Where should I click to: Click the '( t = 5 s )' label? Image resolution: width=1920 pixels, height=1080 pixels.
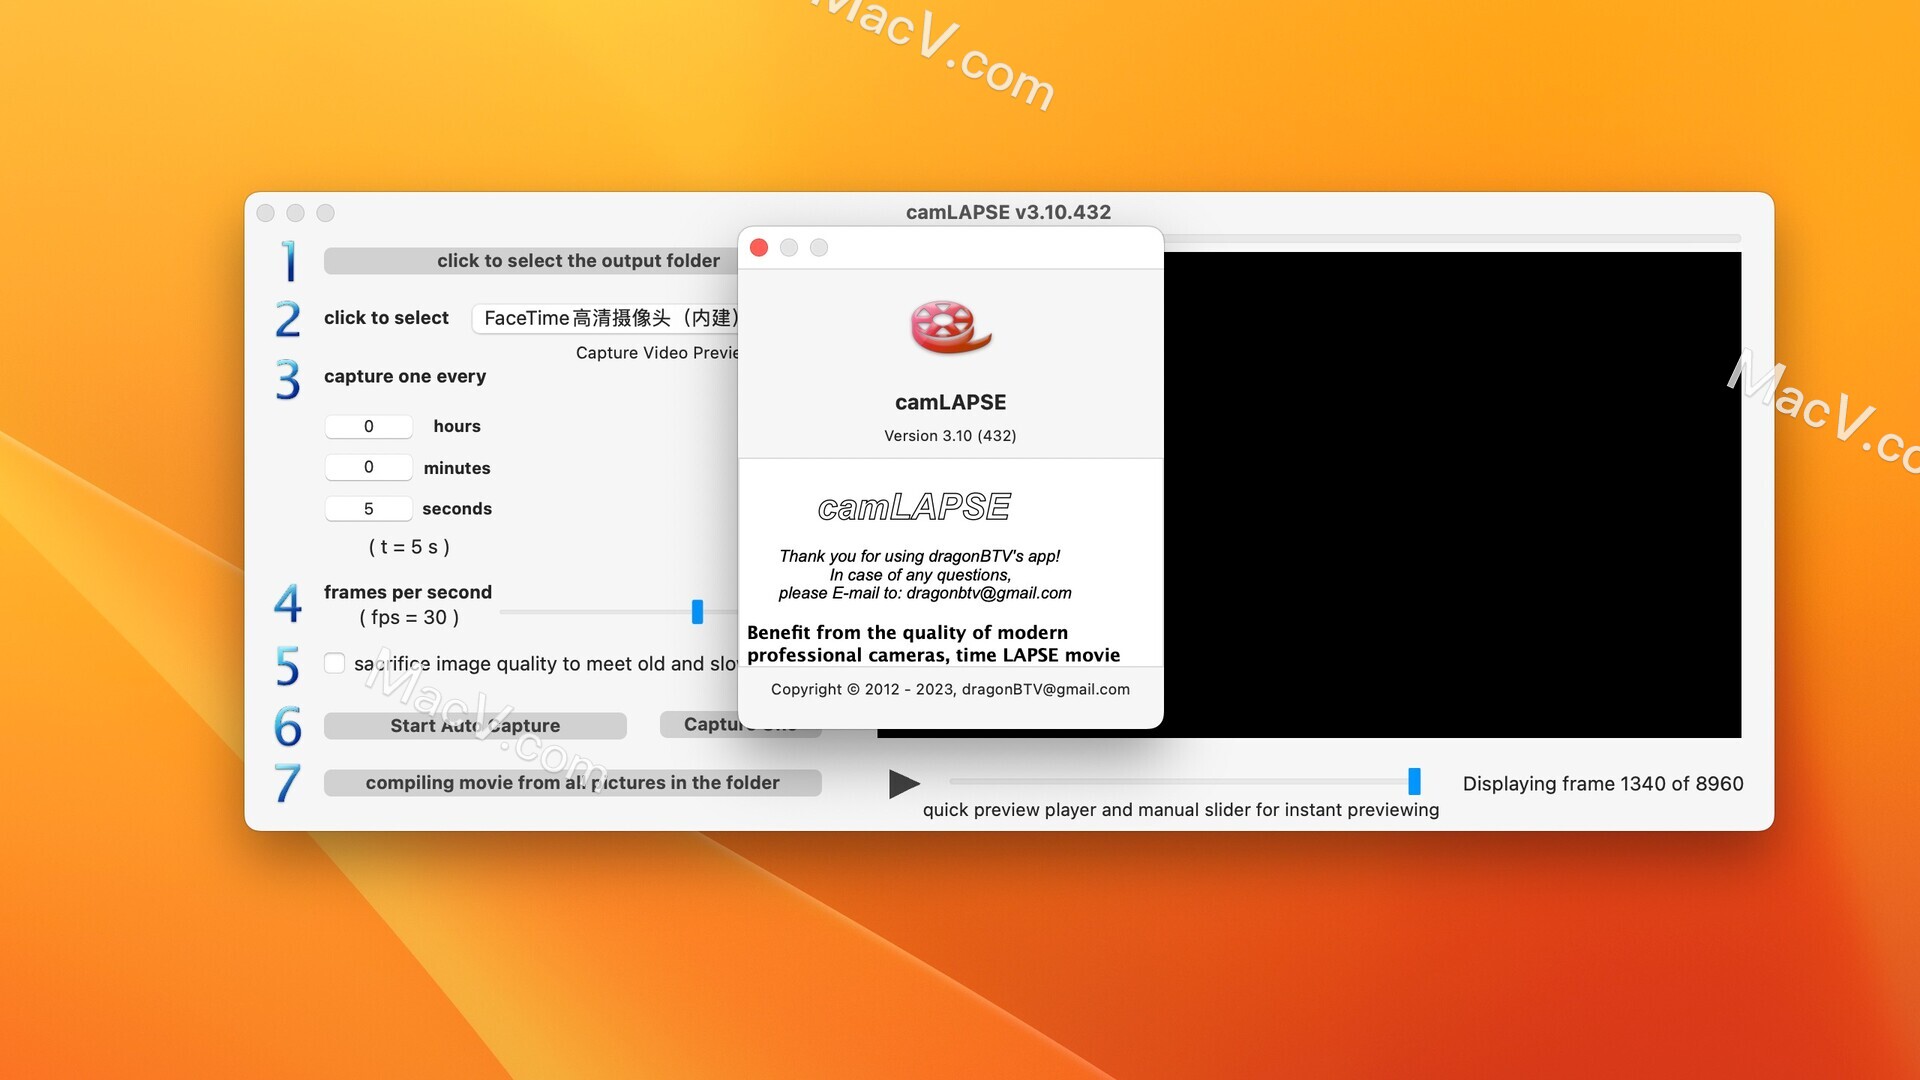(409, 547)
